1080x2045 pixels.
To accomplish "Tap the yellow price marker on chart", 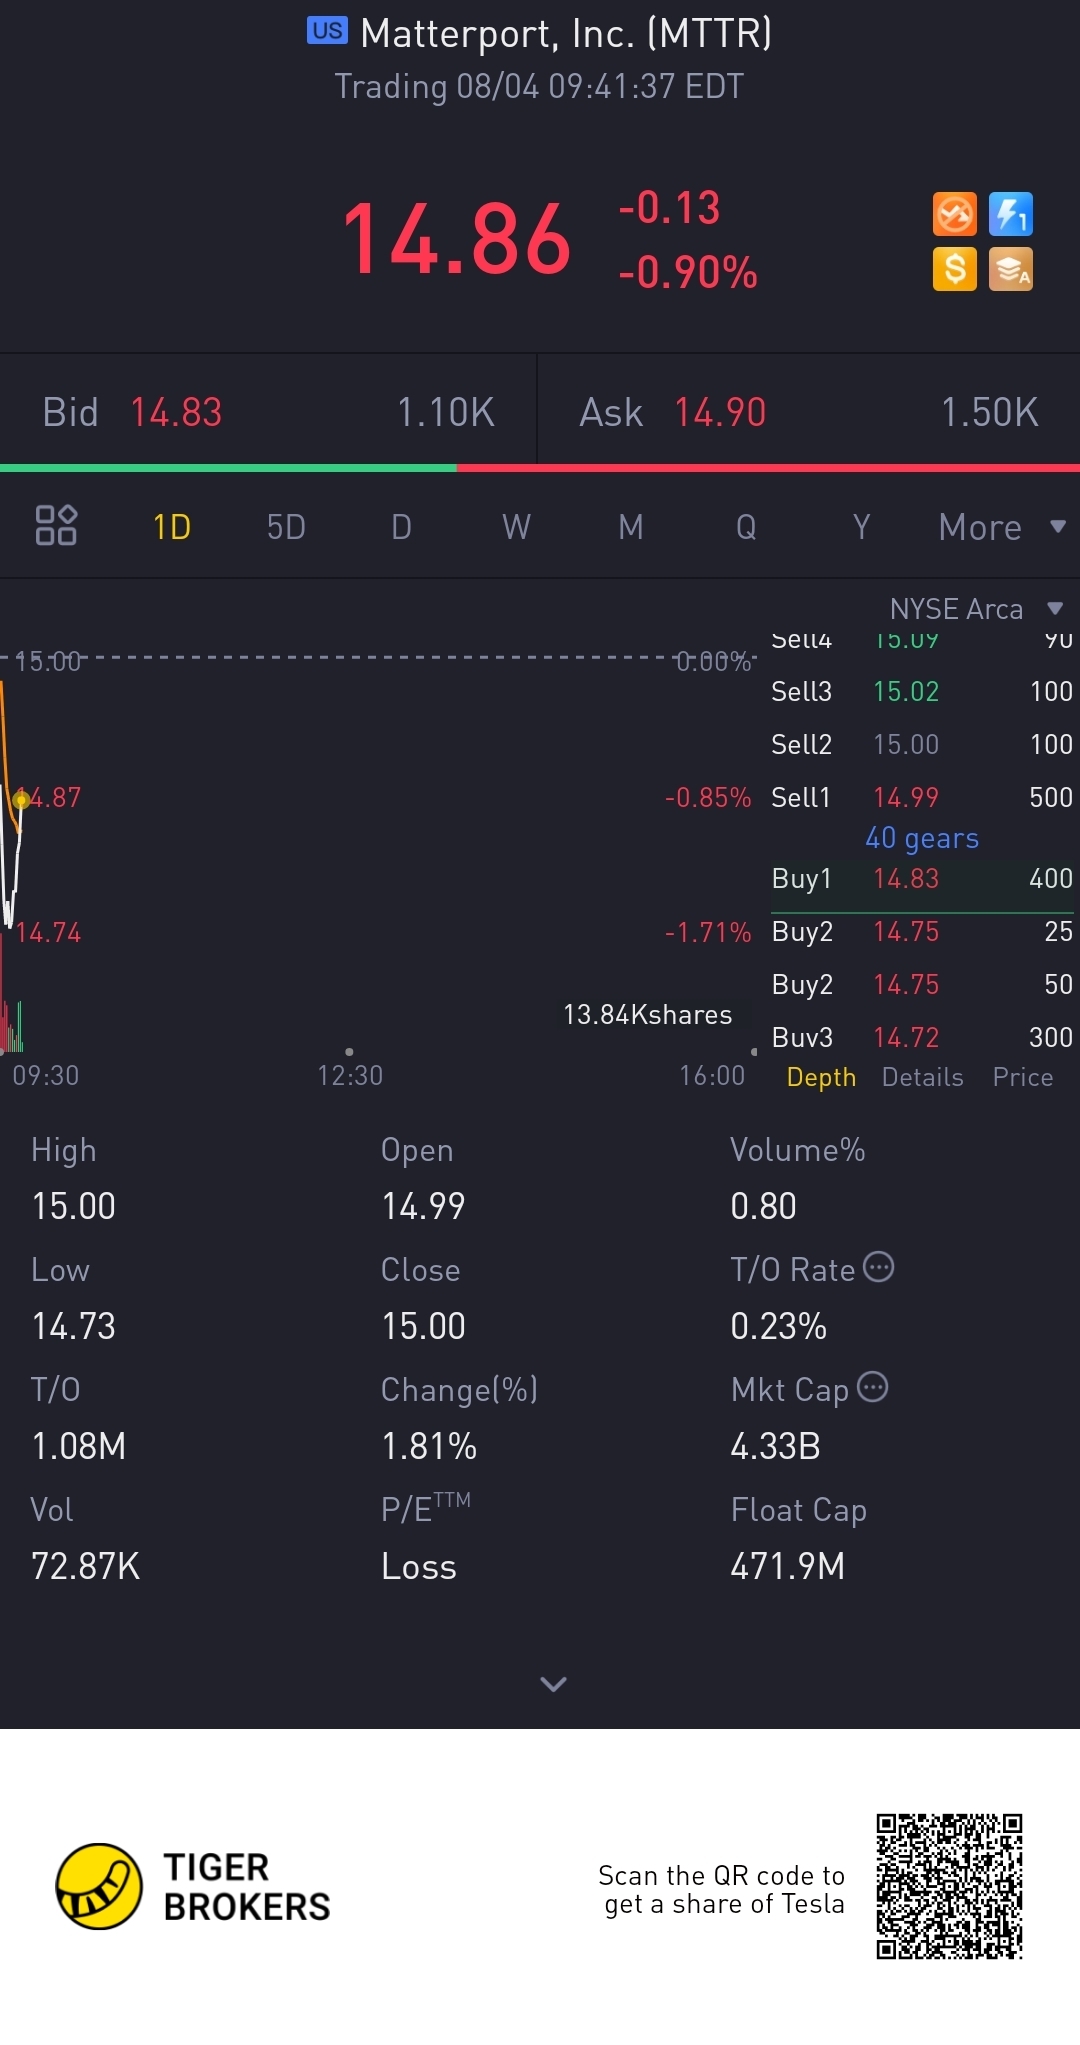I will [21, 799].
